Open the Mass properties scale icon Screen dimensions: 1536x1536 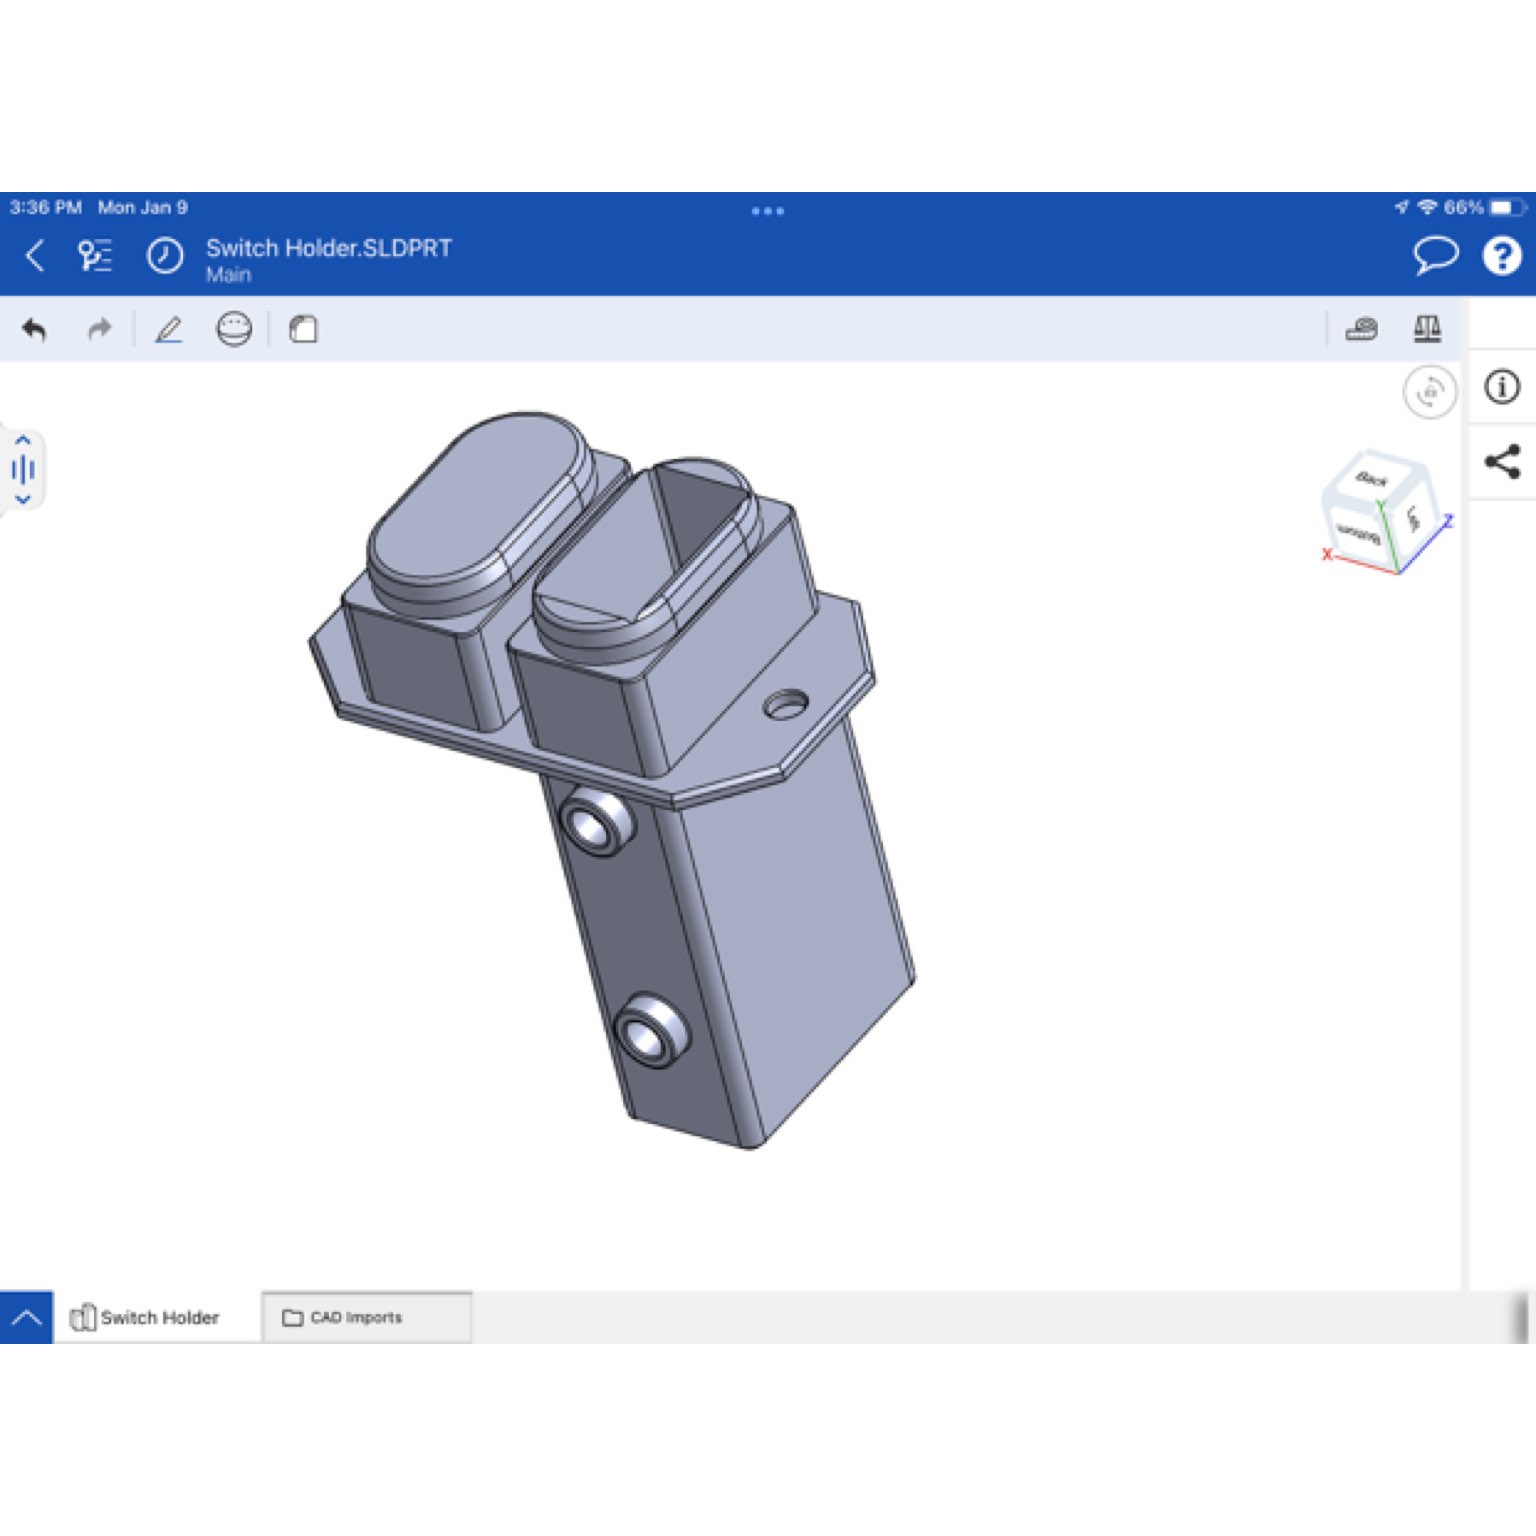(1427, 329)
